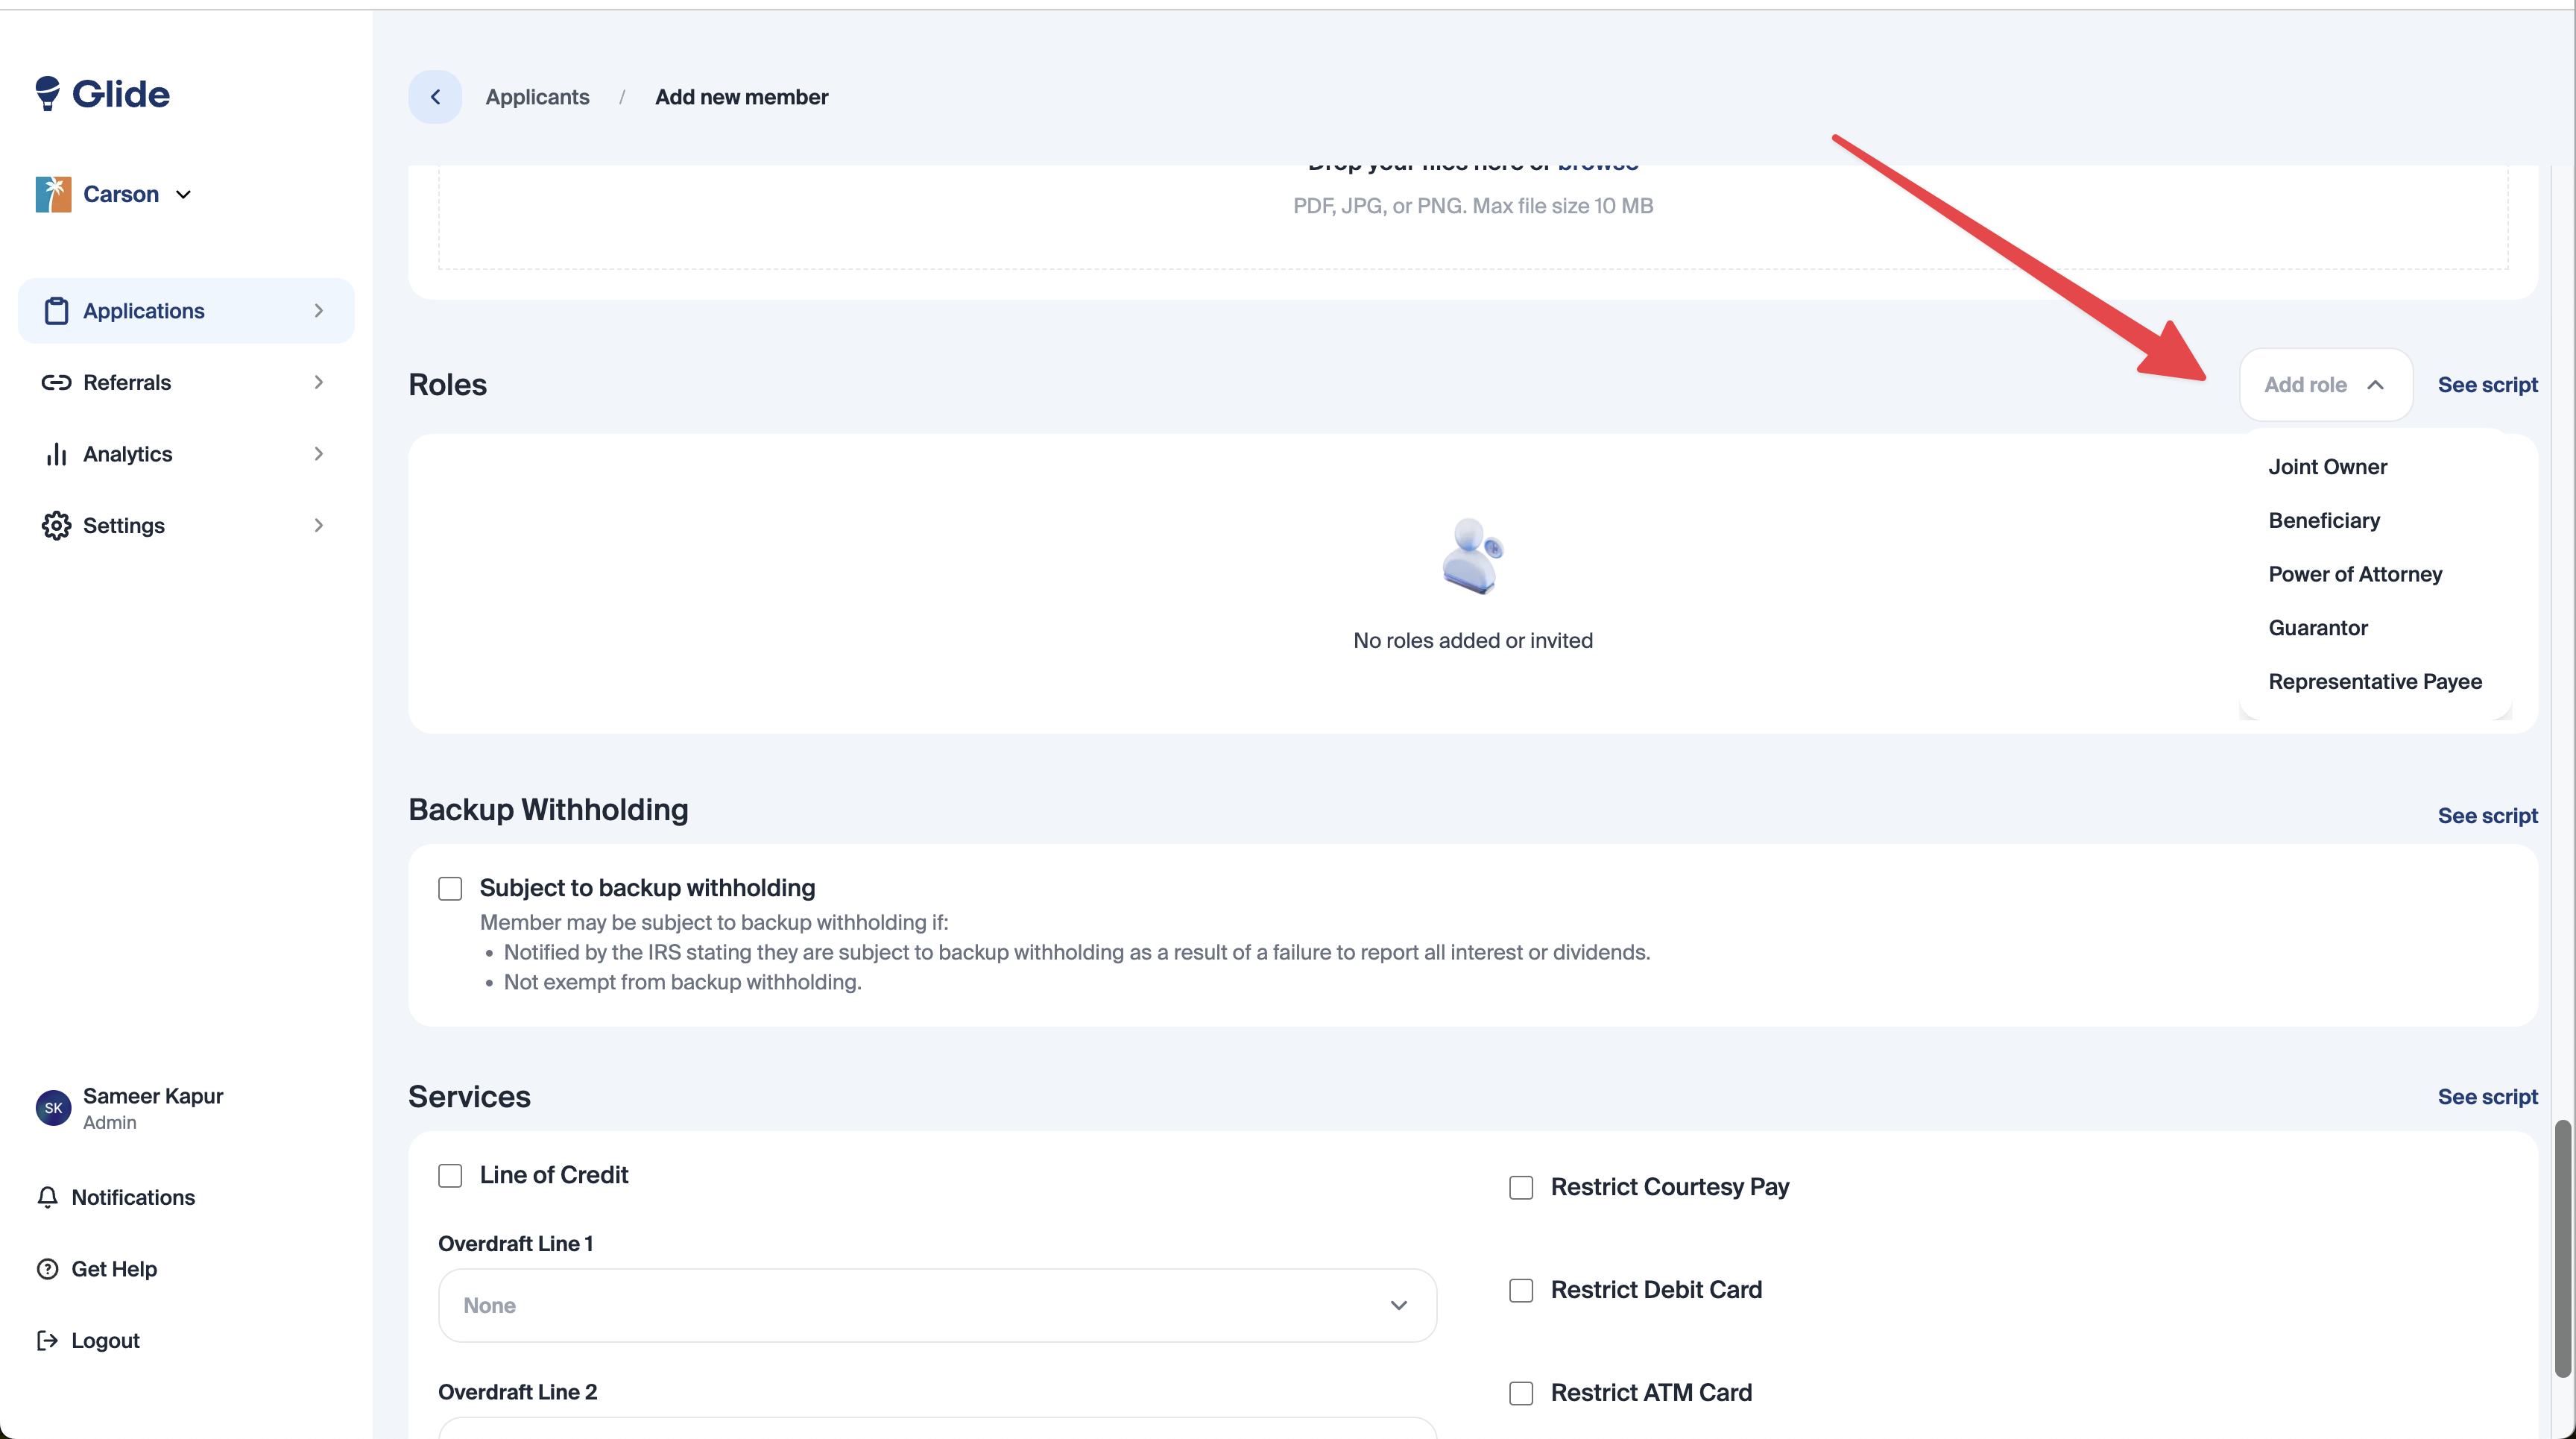Click the Applications clipboard icon
Screen dimensions: 2576x1439
(x=56, y=311)
